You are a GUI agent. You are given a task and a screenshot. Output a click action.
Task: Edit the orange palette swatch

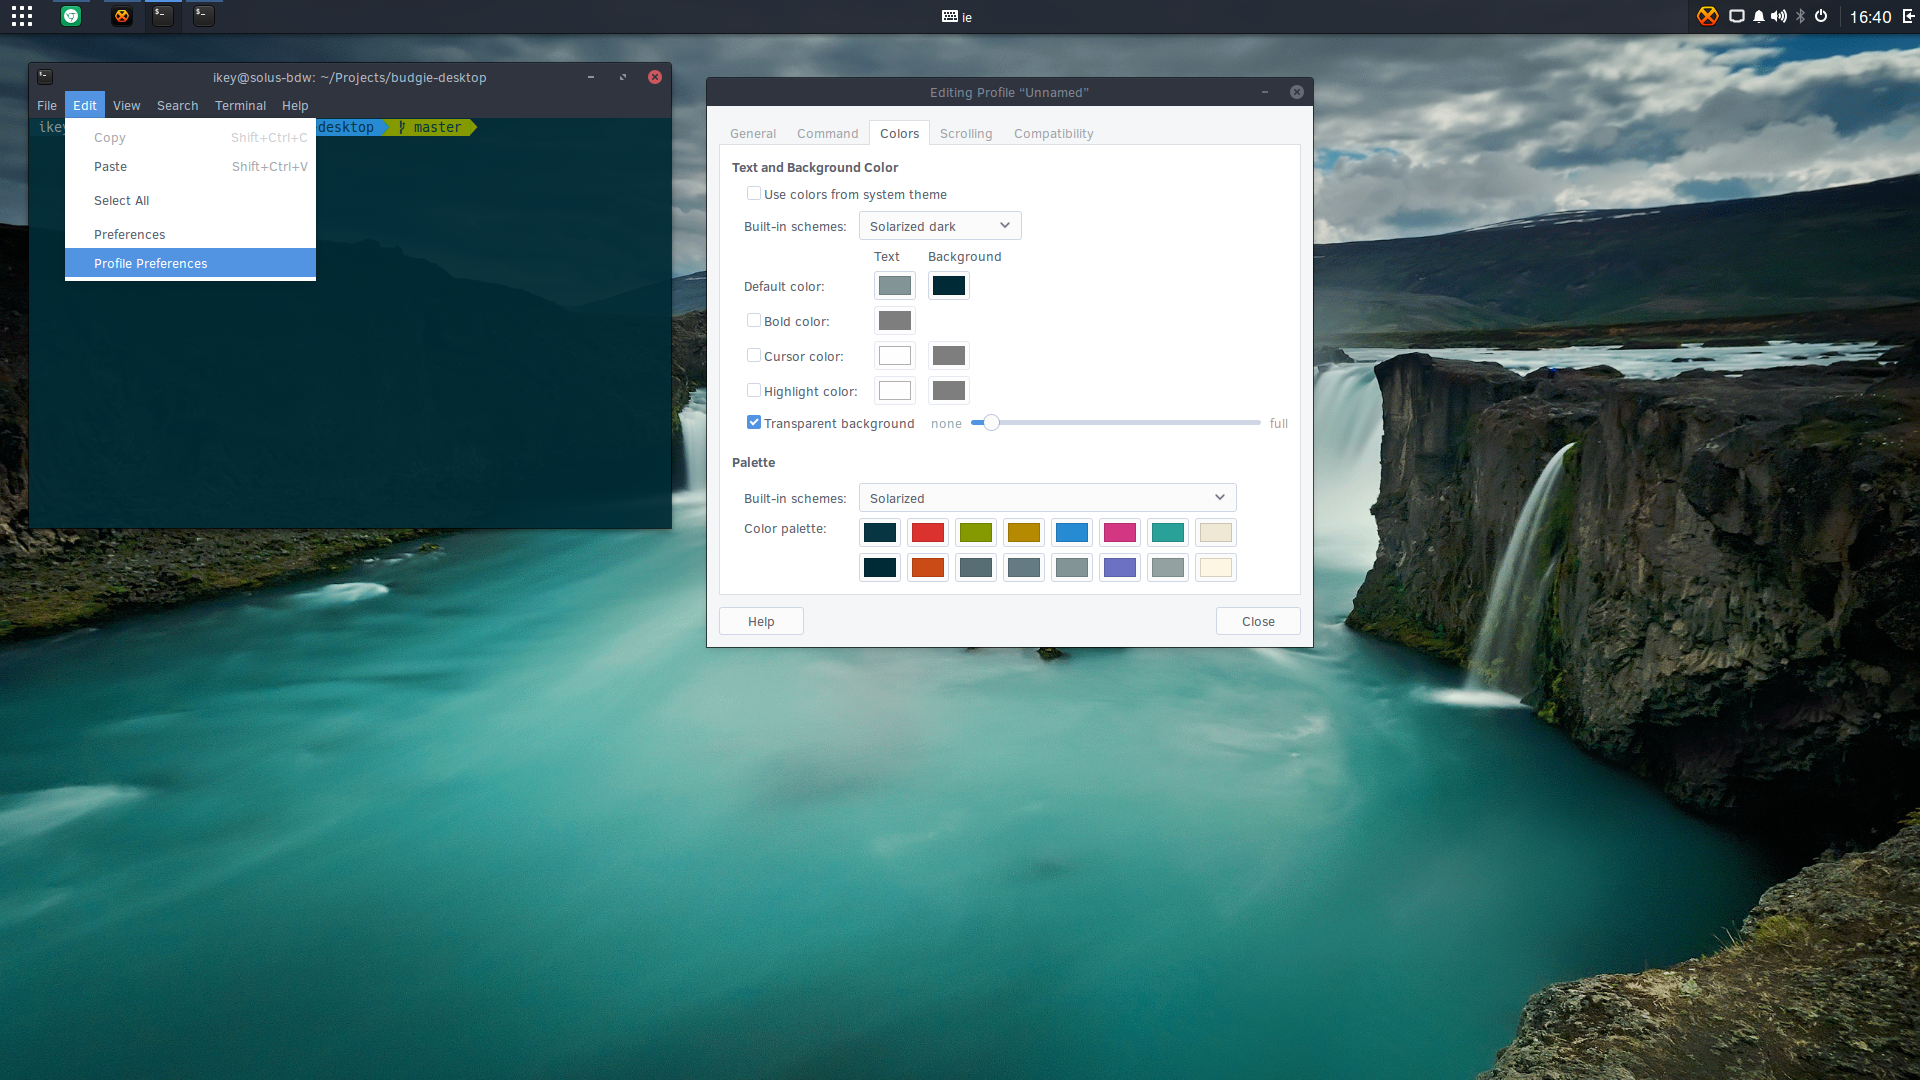click(928, 568)
